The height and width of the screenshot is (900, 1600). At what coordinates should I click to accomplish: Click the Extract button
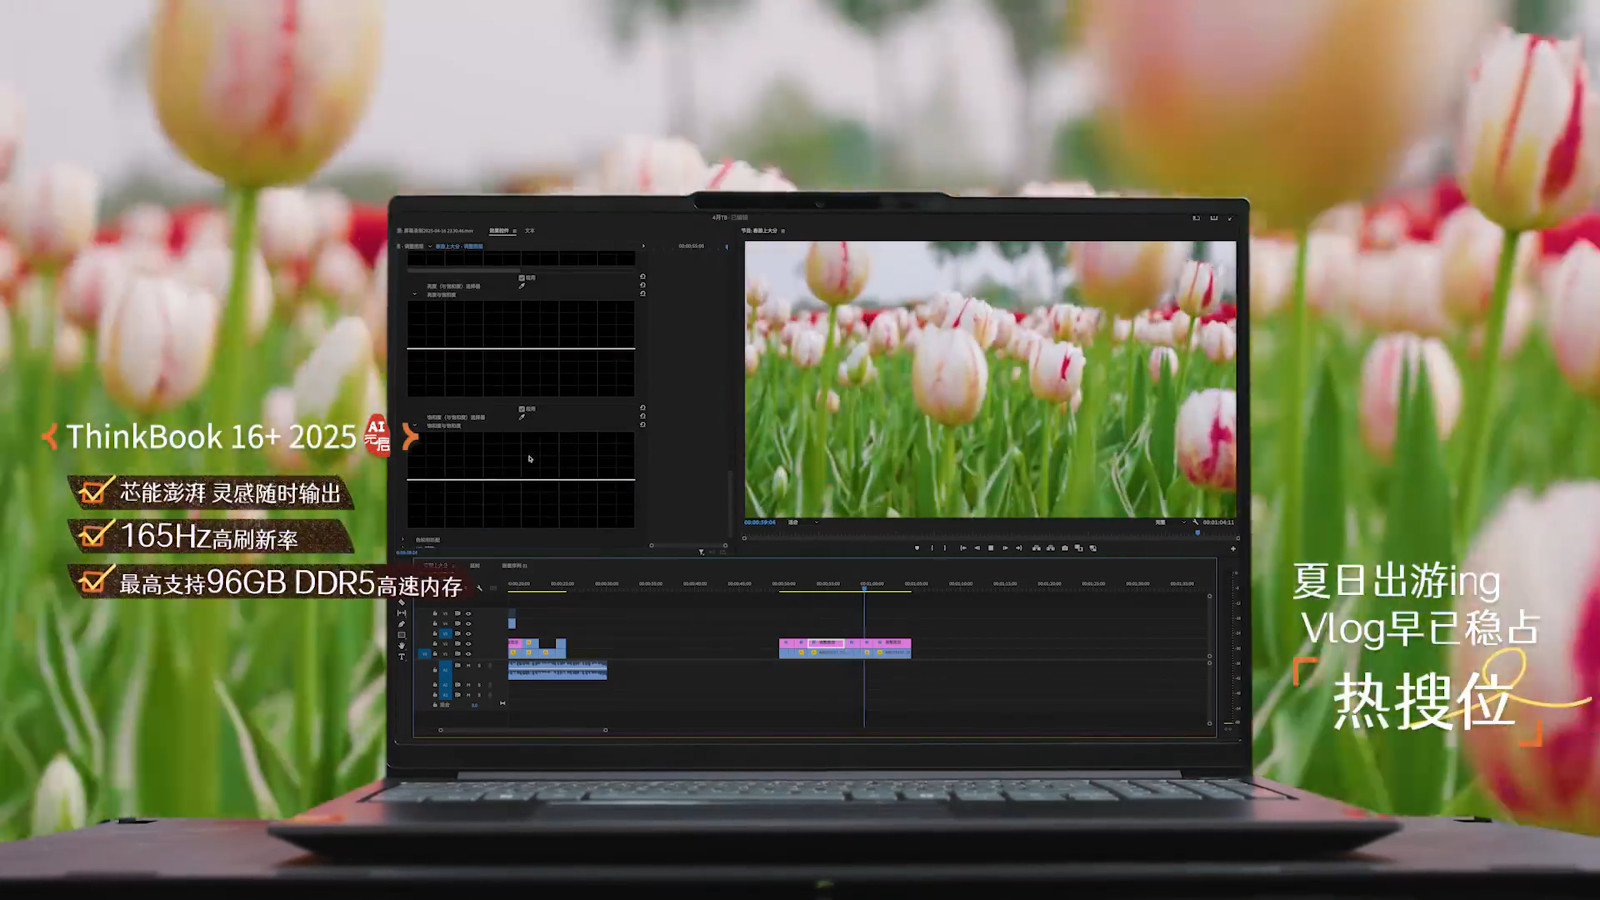1050,548
